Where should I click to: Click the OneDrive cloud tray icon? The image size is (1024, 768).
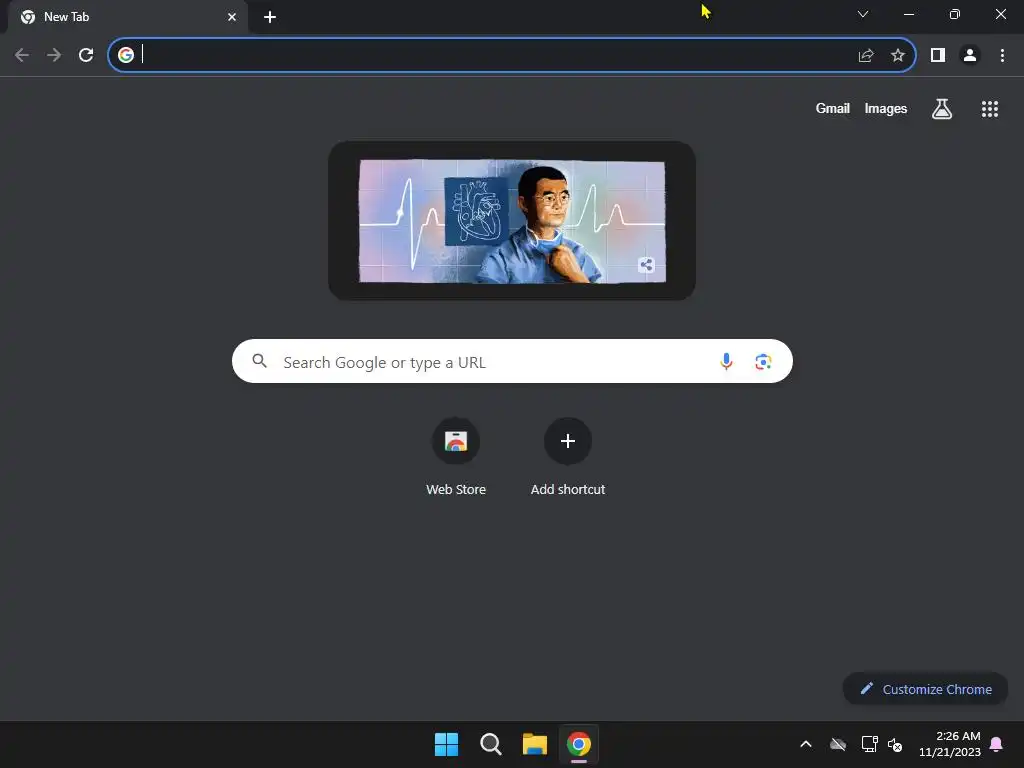[x=838, y=744]
